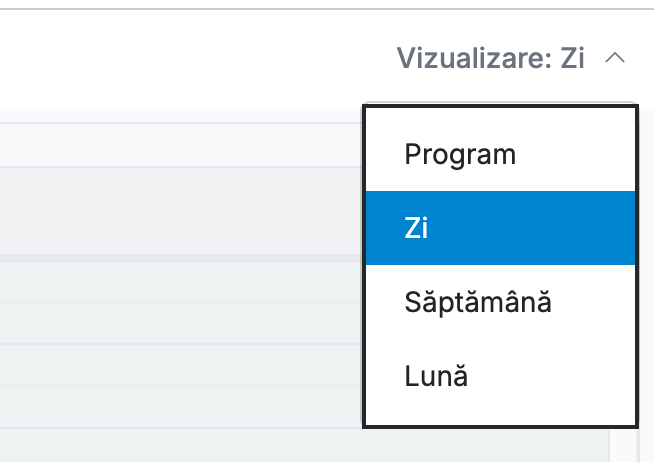Collapse the view menu using the chevron arrow
This screenshot has width=654, height=462.
615,58
